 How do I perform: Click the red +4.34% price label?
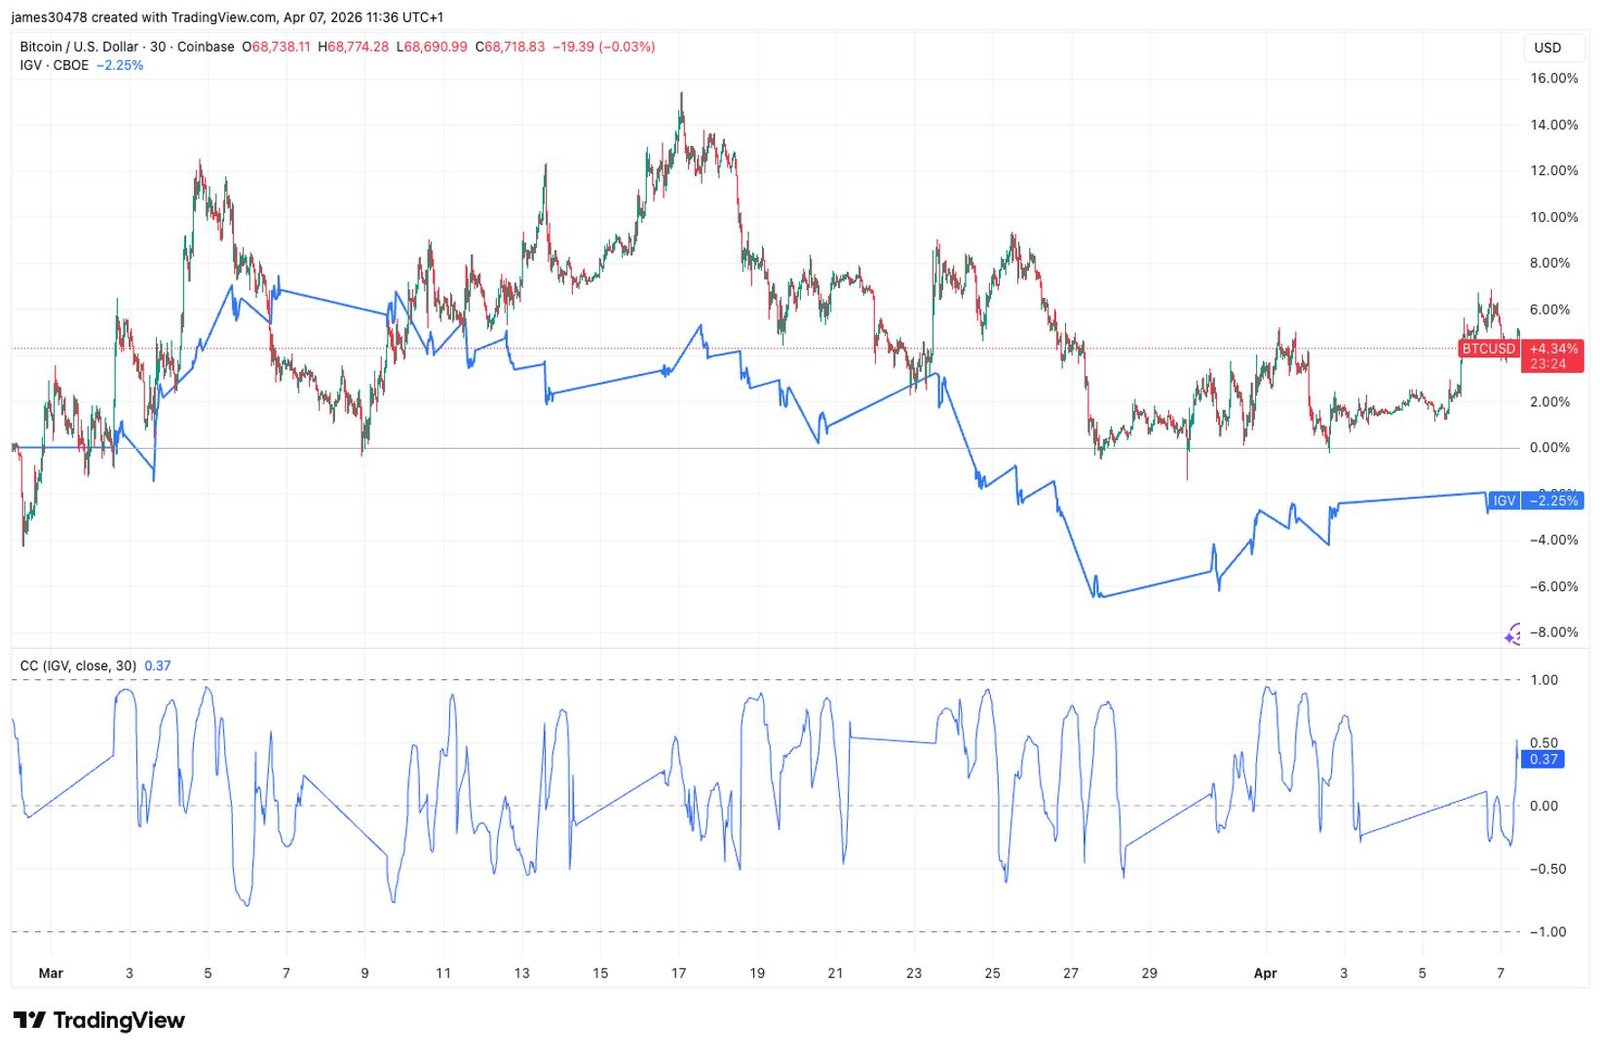(x=1553, y=349)
